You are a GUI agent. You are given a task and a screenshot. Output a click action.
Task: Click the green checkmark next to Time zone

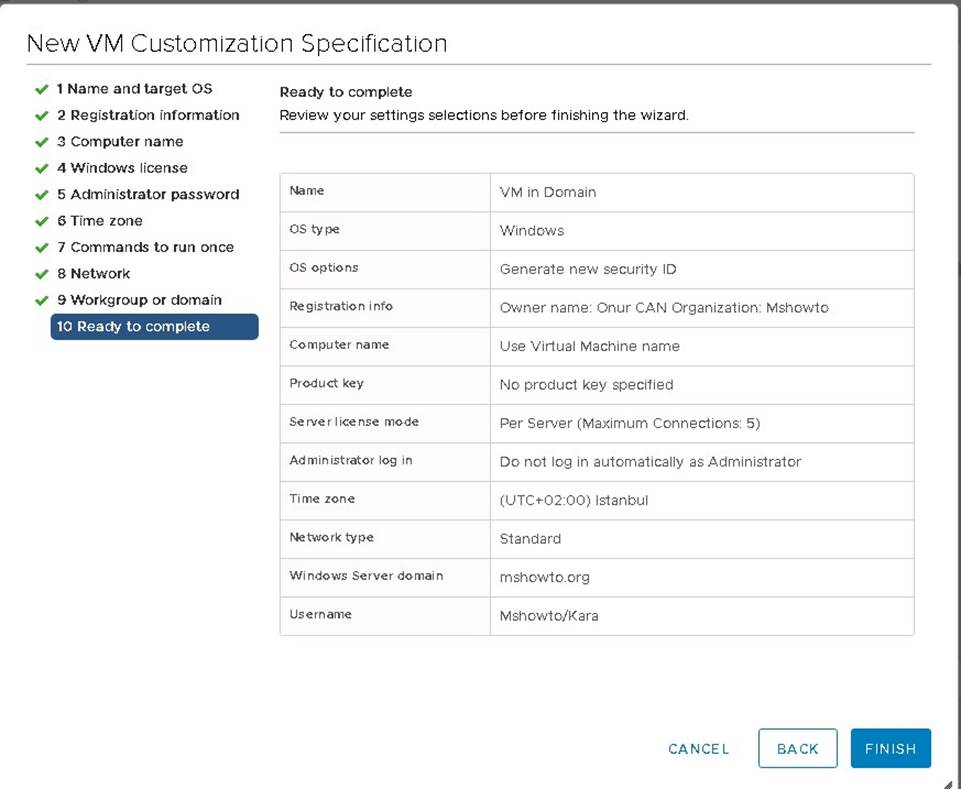(42, 221)
